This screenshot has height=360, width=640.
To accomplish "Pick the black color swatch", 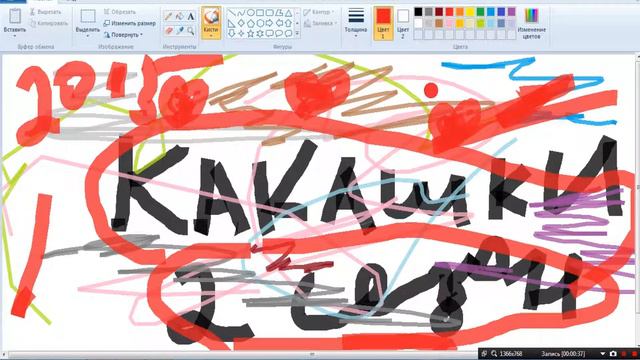I will 418,12.
